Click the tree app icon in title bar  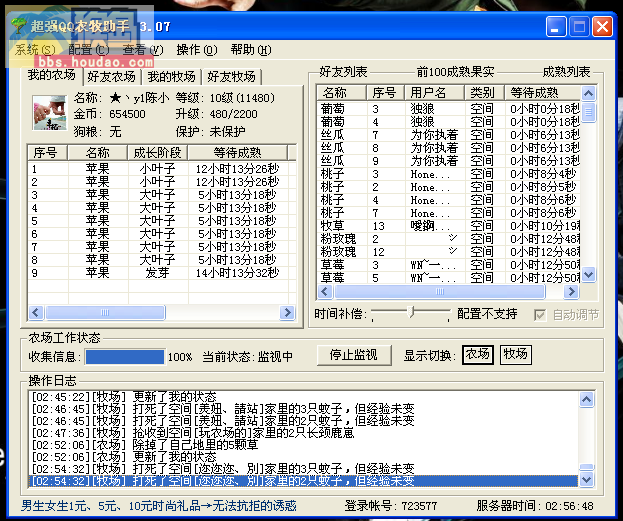[x=18, y=26]
